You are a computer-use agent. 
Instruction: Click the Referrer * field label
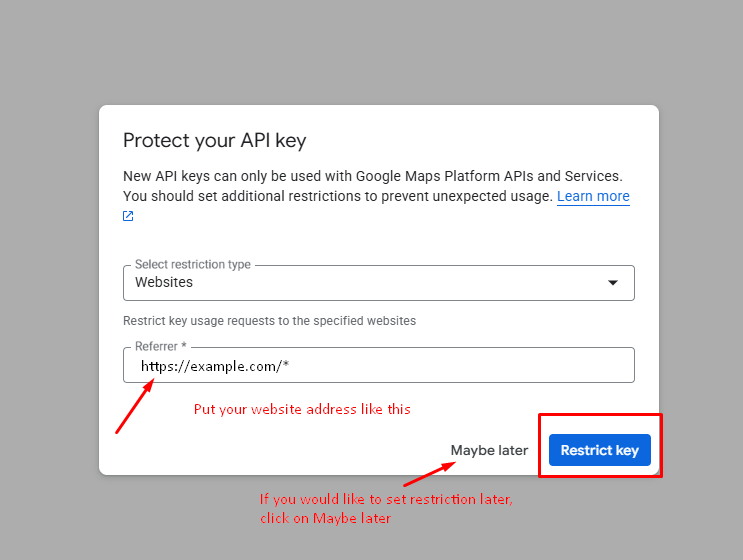tap(161, 347)
